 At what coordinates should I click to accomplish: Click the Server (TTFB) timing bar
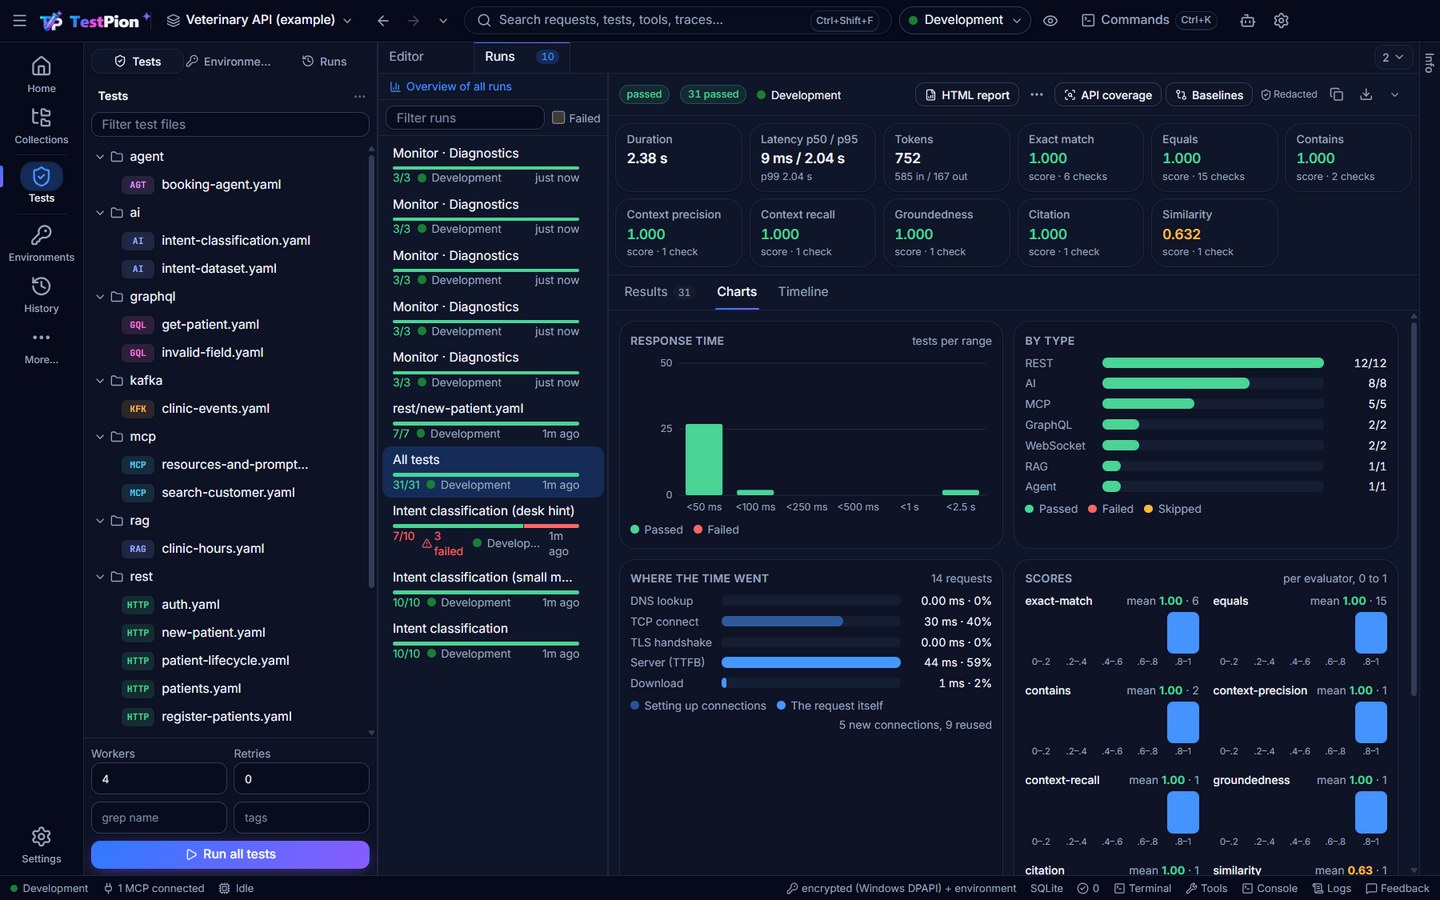pos(811,662)
